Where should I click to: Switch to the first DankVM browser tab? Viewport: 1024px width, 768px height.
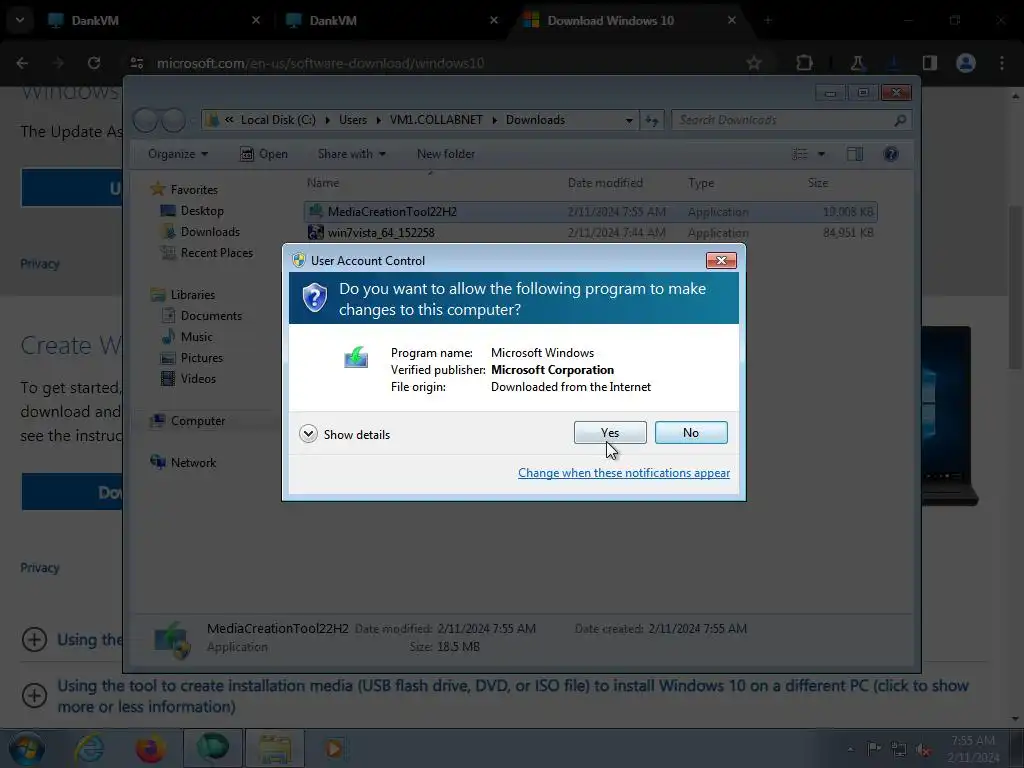[153, 20]
